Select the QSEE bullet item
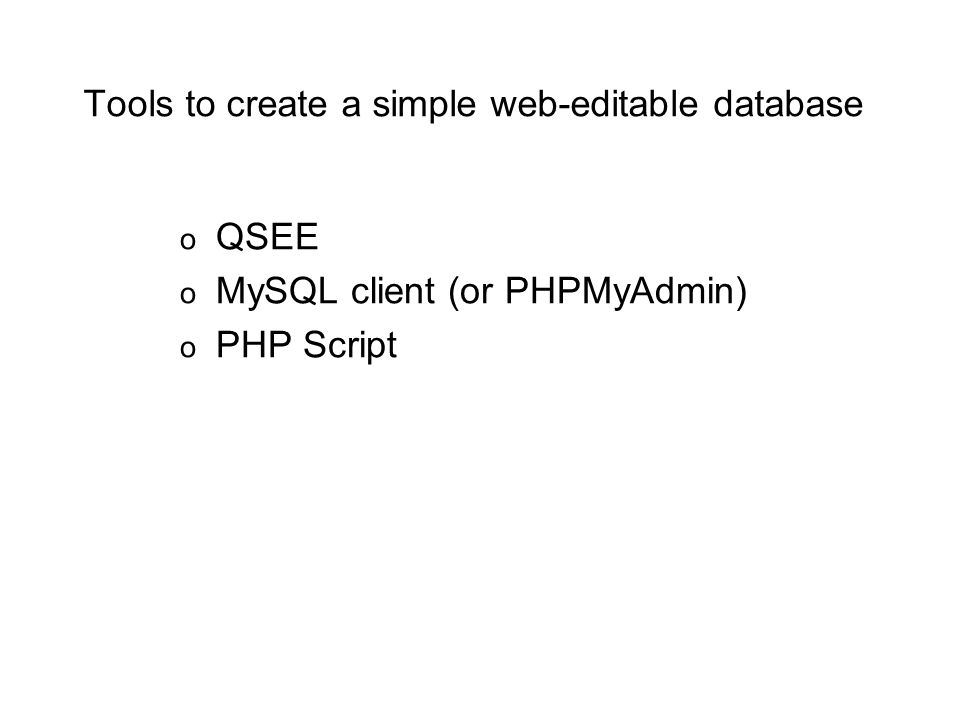960x720 pixels. point(267,236)
